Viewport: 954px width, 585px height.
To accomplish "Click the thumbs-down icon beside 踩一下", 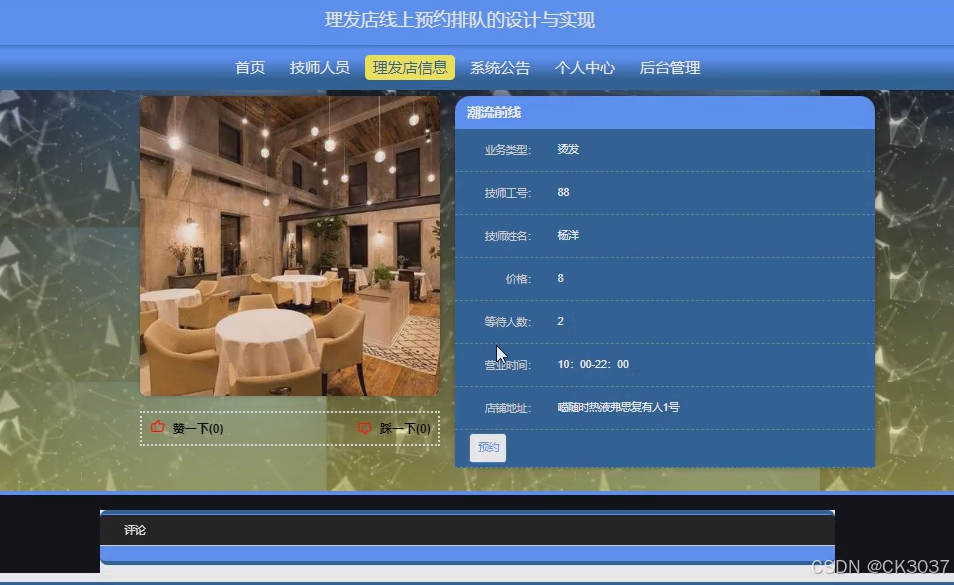I will 365,427.
